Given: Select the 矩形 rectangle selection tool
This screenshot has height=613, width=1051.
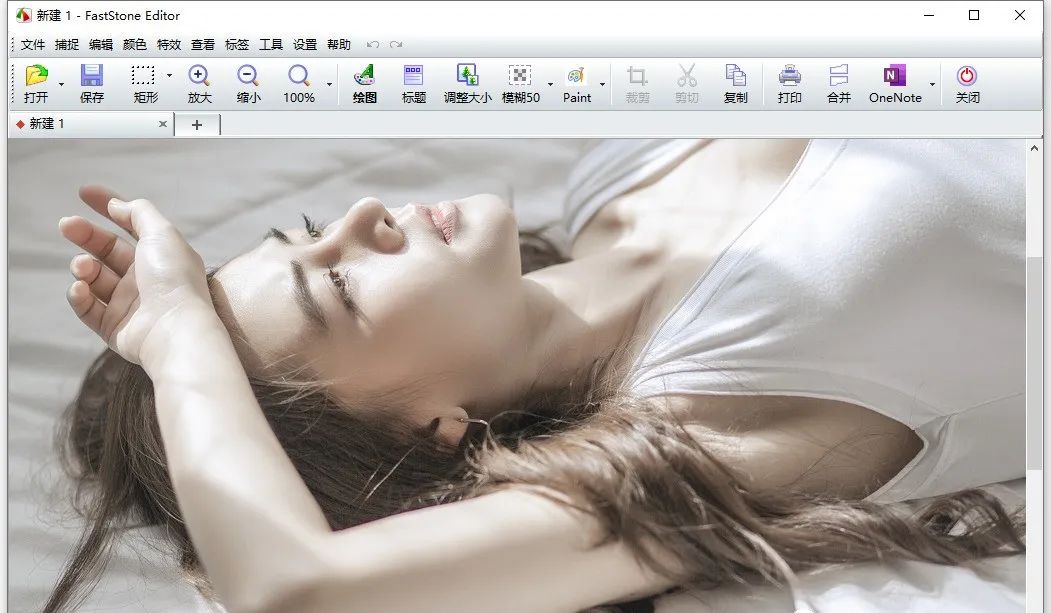Looking at the screenshot, I should click(145, 84).
